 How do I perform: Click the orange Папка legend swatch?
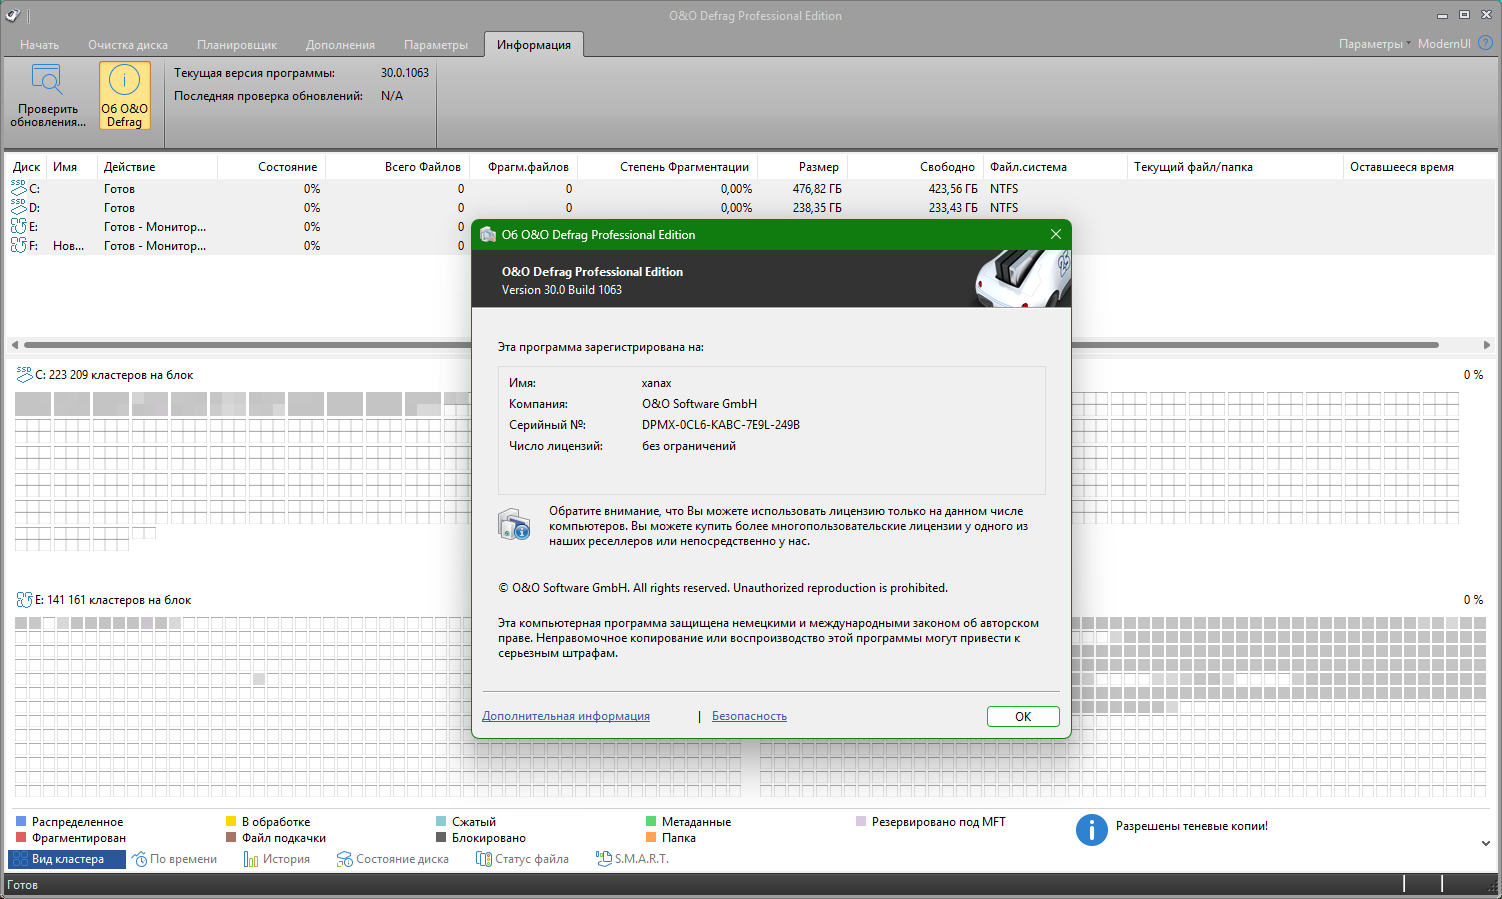pos(651,838)
